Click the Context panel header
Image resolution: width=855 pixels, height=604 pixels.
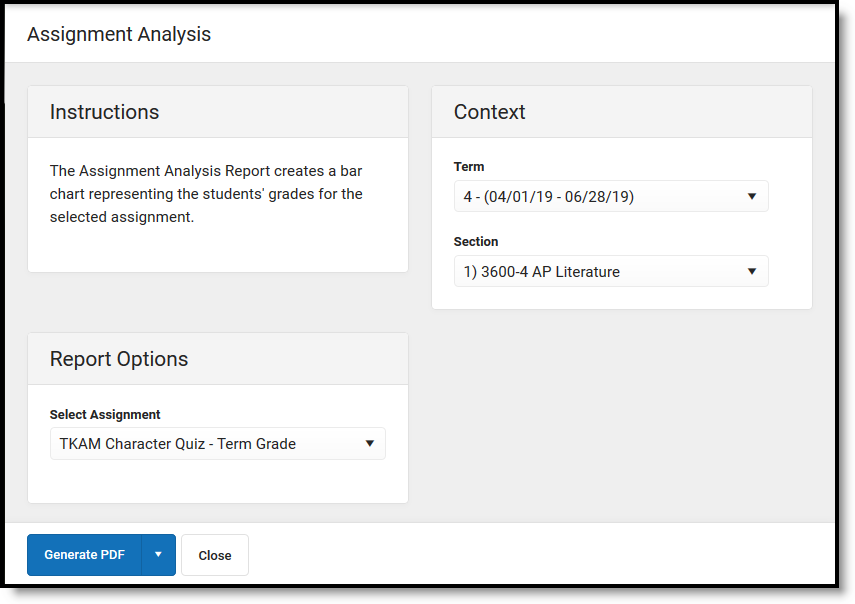pyautogui.click(x=490, y=112)
